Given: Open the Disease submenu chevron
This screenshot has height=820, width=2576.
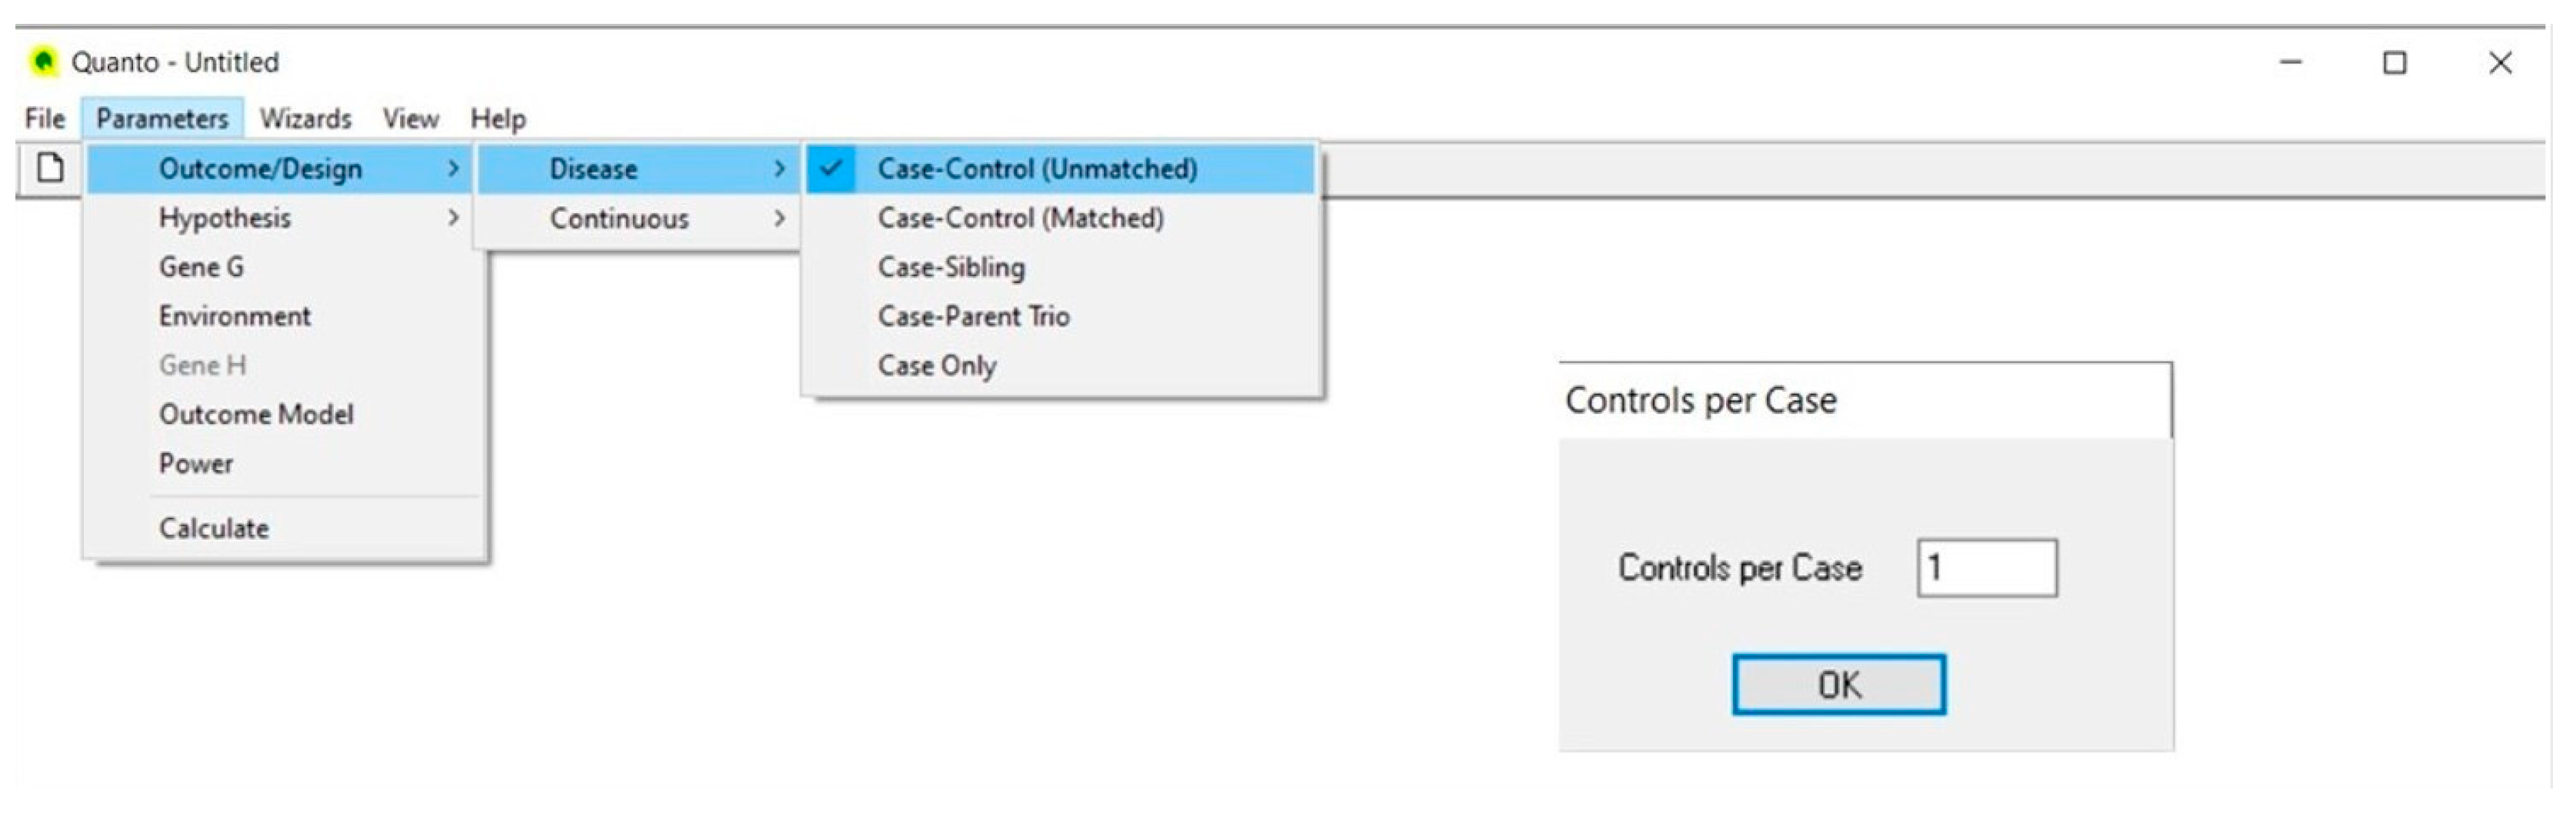Looking at the screenshot, I should [x=780, y=169].
